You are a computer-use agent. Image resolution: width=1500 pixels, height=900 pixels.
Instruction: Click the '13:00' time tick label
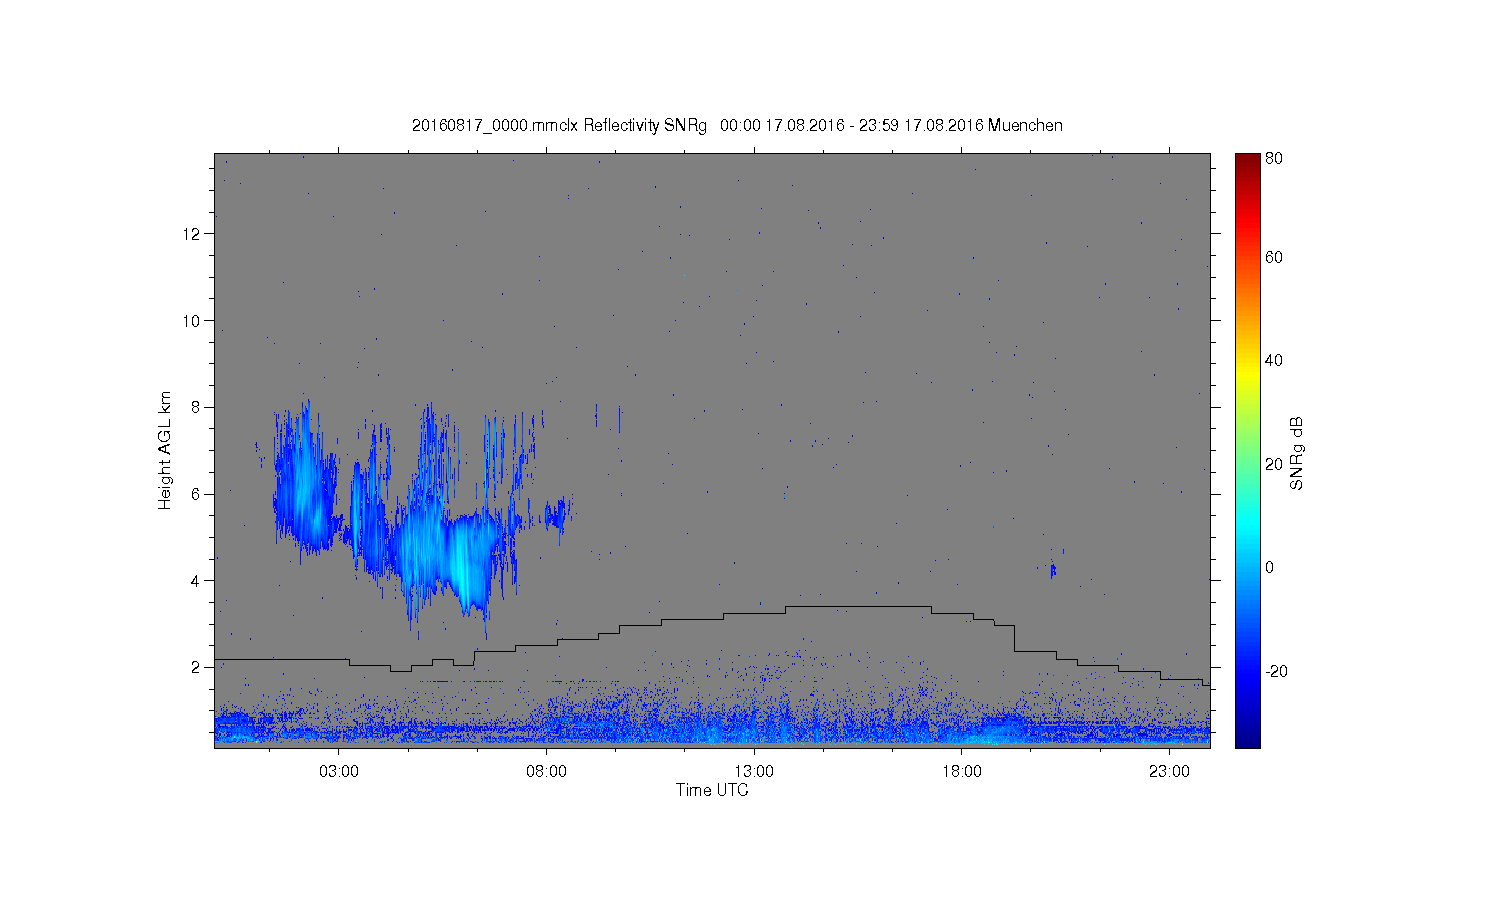(754, 772)
